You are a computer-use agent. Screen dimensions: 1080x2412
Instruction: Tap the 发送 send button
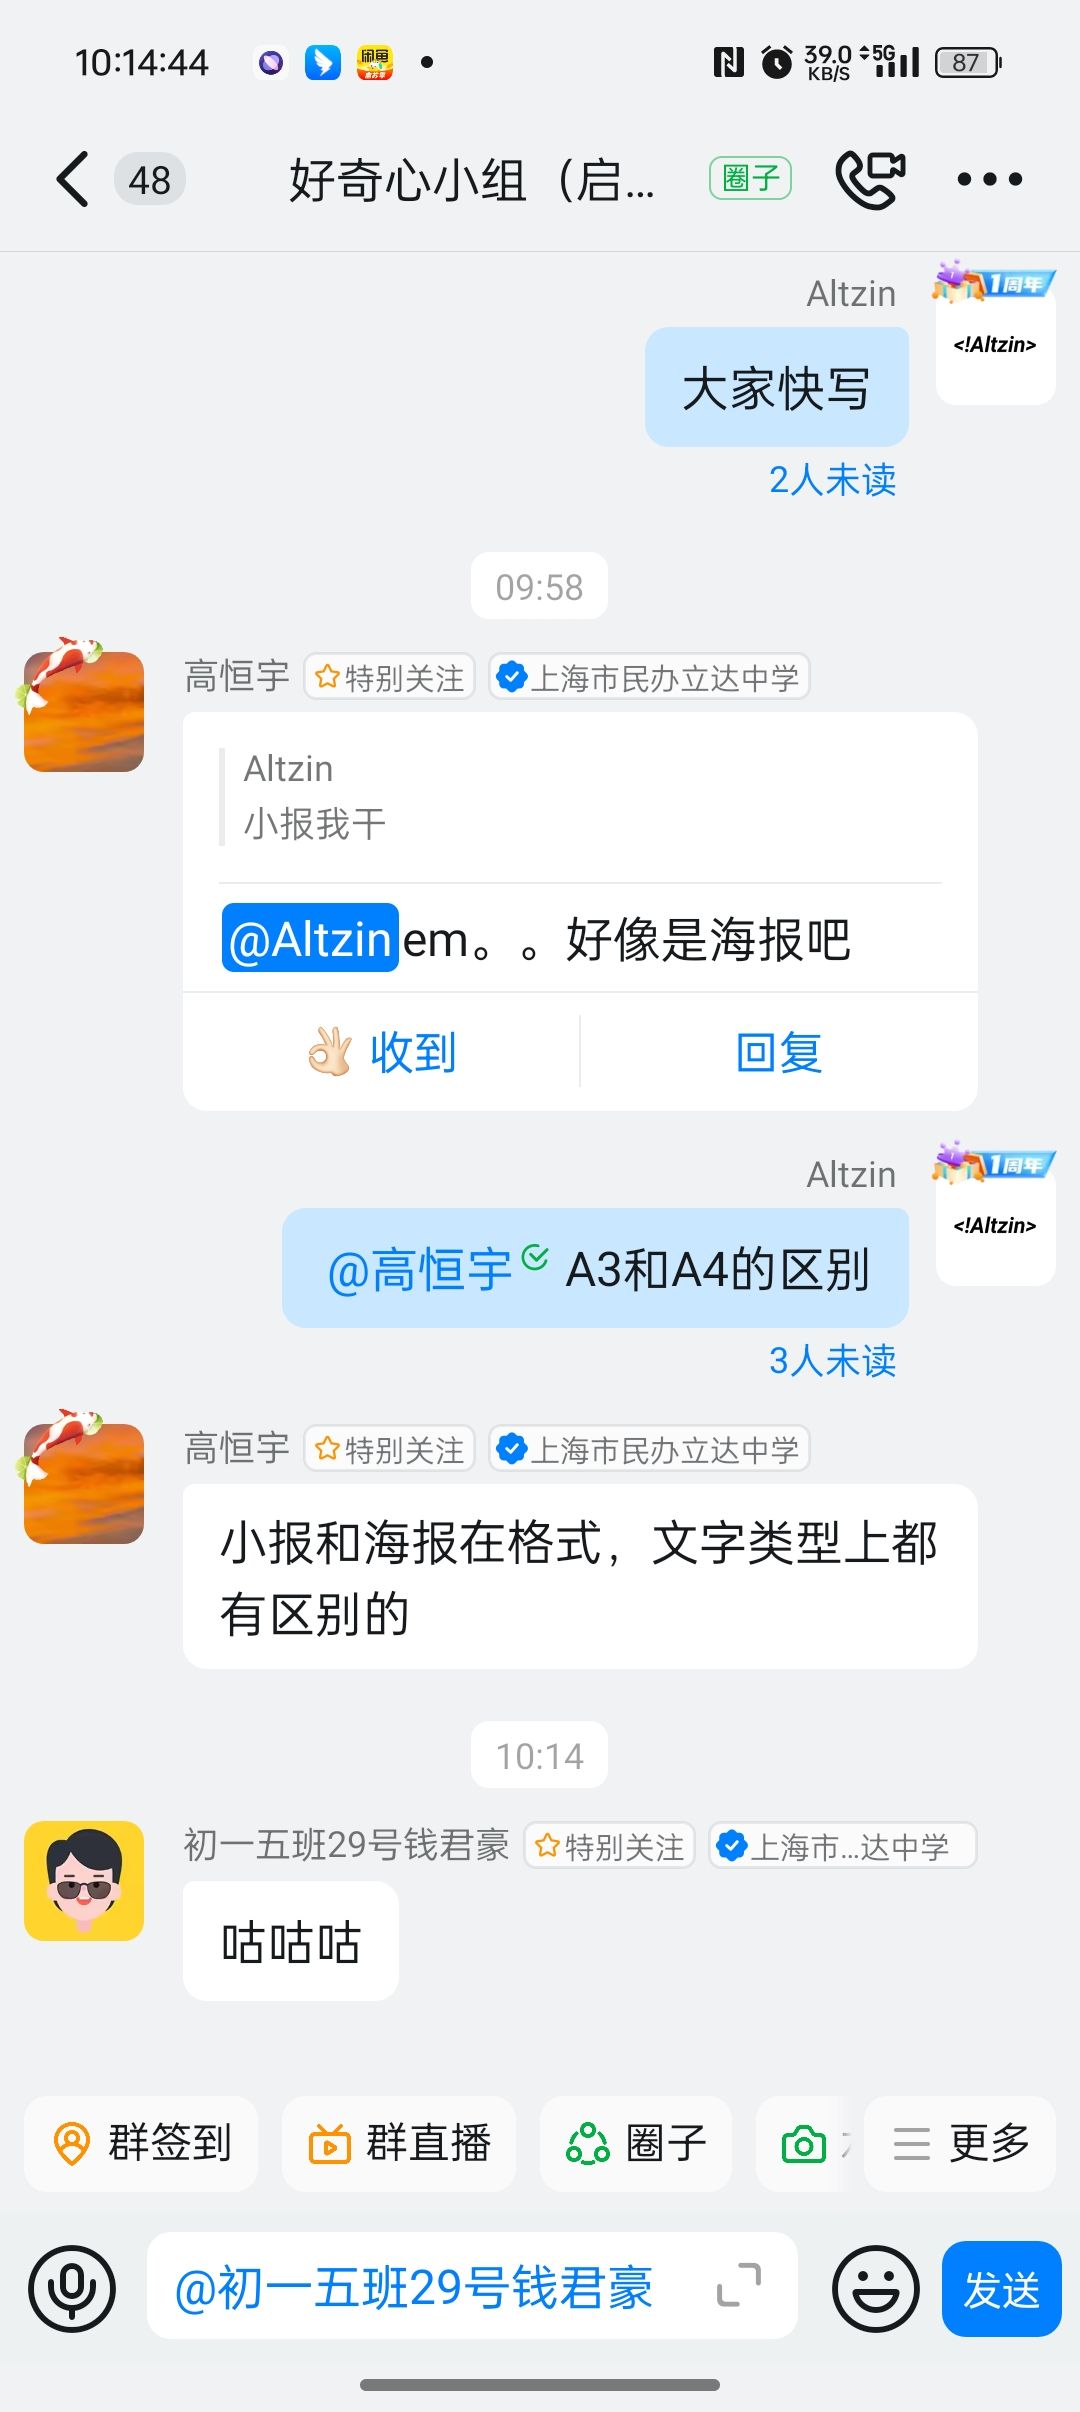(1001, 2288)
